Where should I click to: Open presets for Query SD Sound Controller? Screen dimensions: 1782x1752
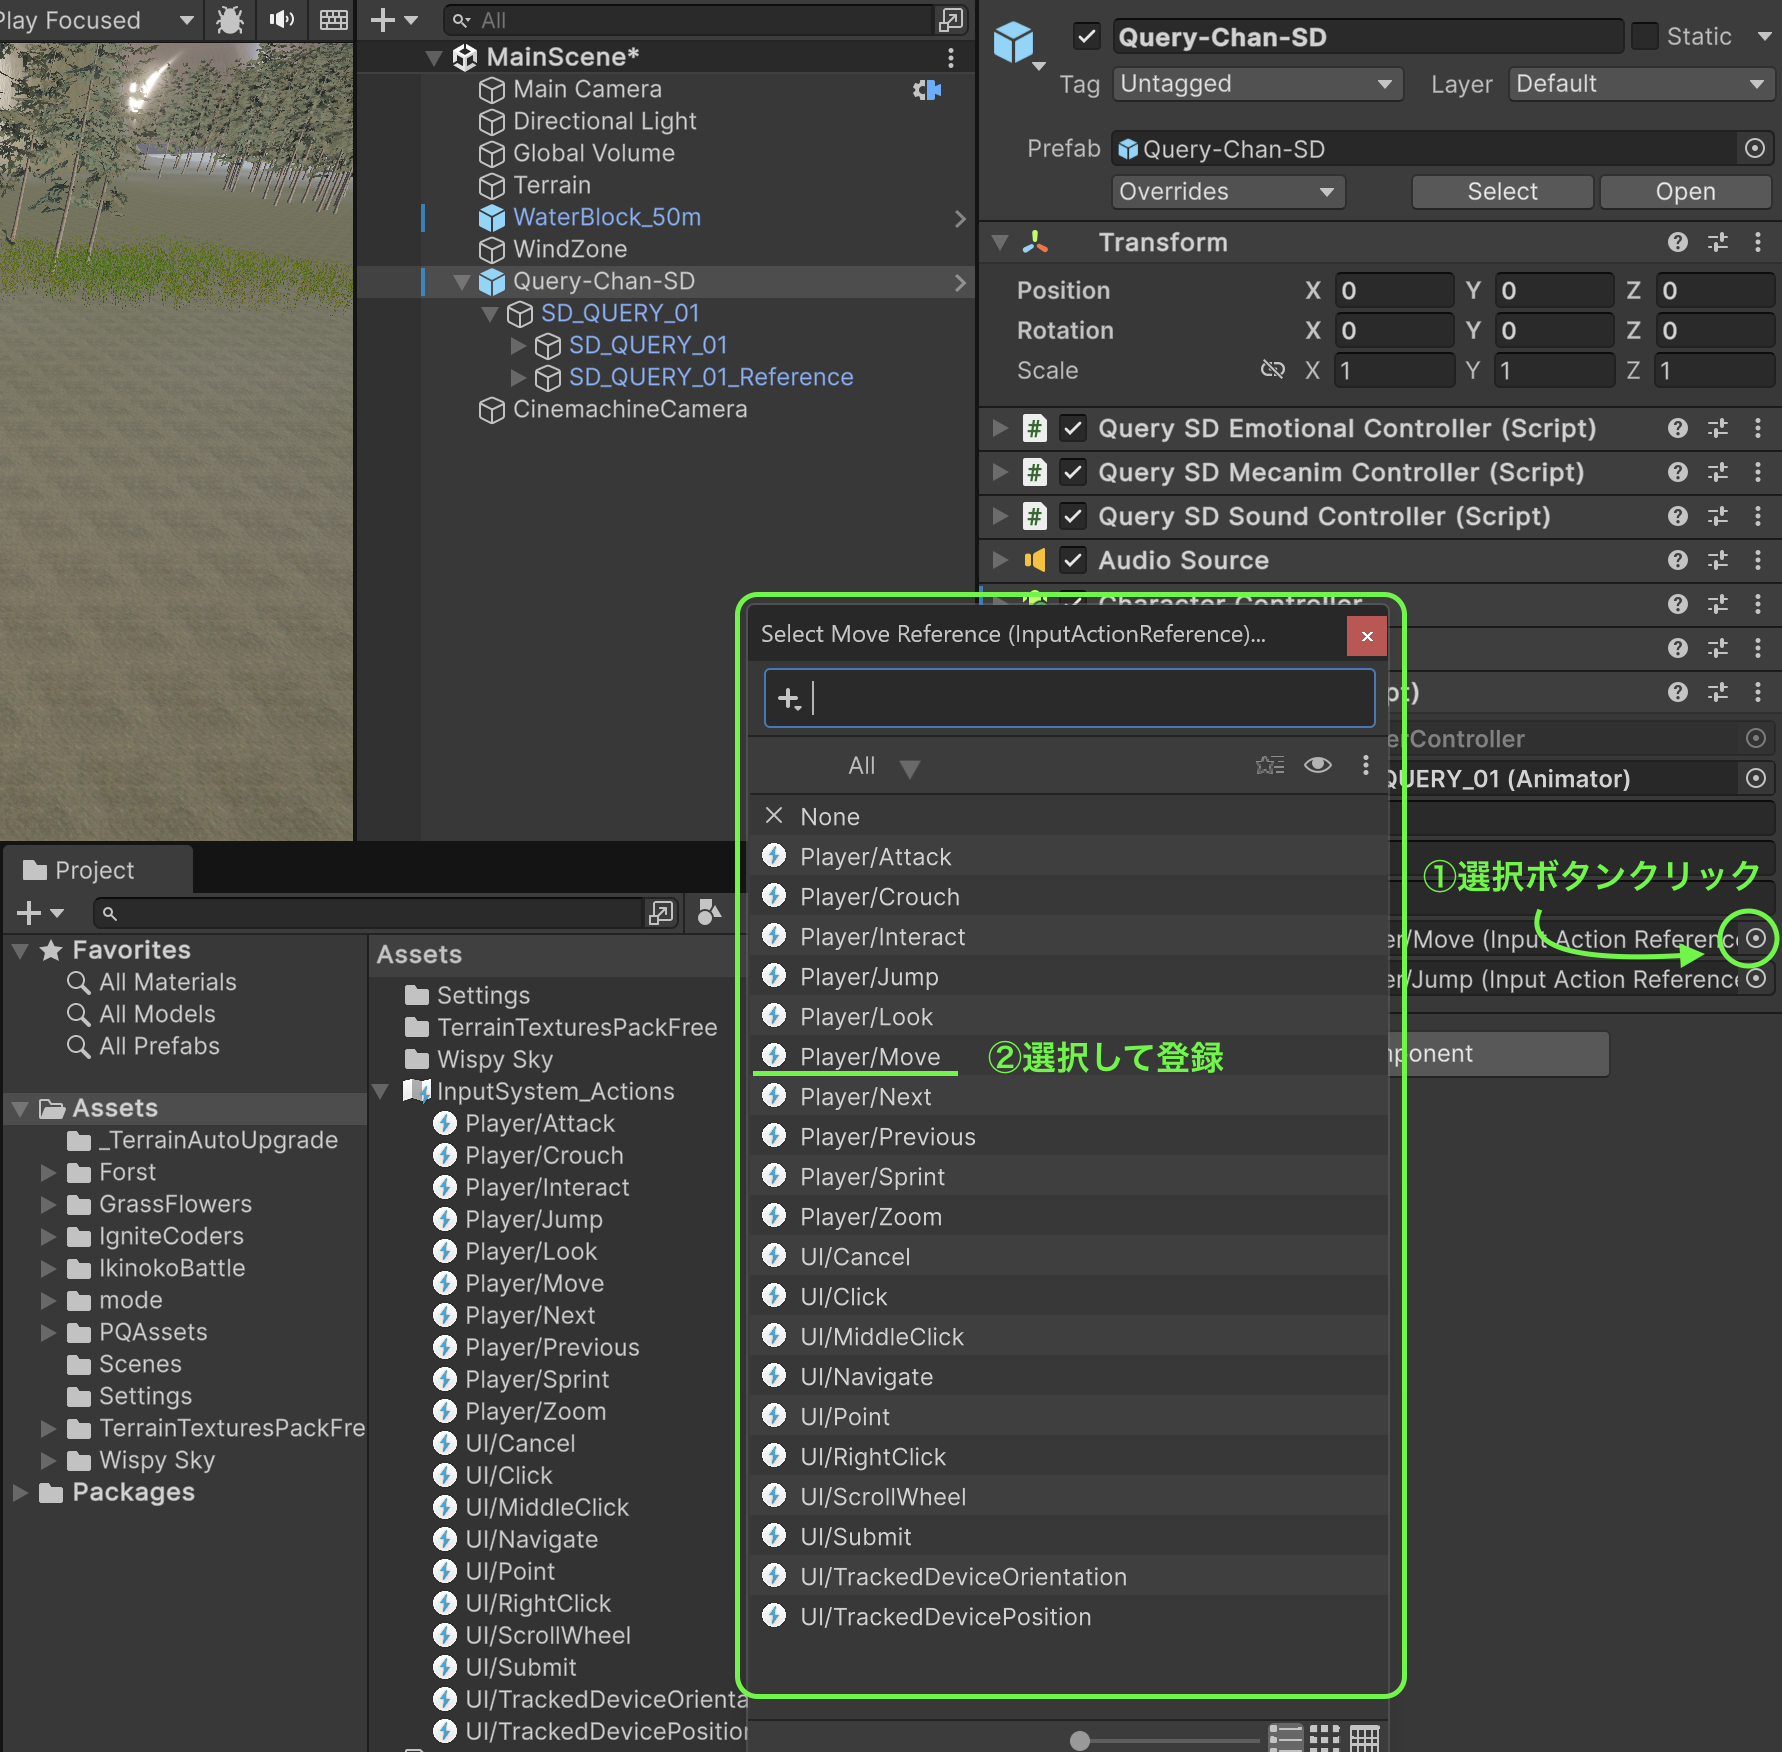1718,516
